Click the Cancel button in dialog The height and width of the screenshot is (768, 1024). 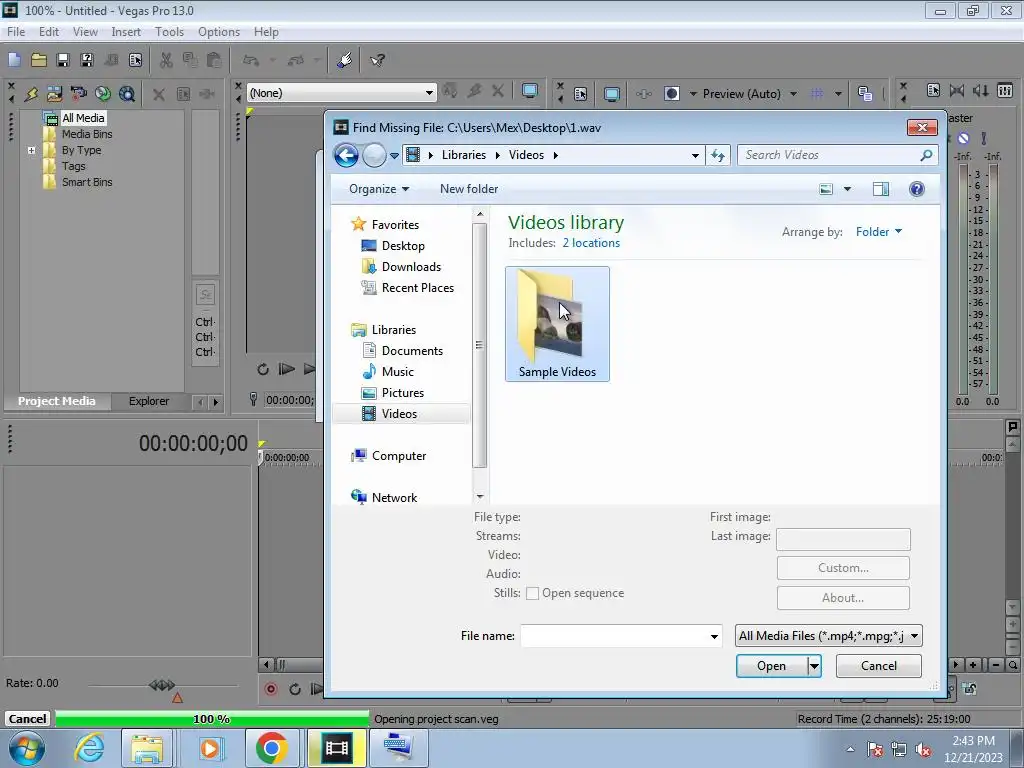click(878, 666)
